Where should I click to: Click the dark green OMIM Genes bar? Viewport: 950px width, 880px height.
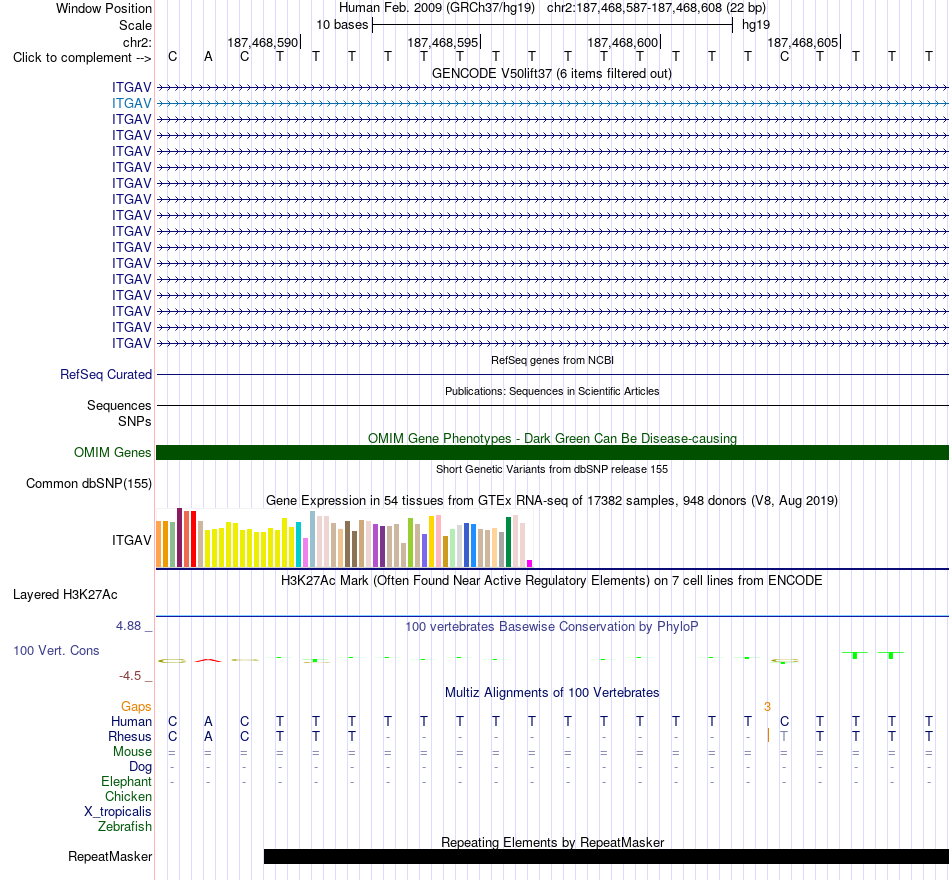[x=552, y=453]
